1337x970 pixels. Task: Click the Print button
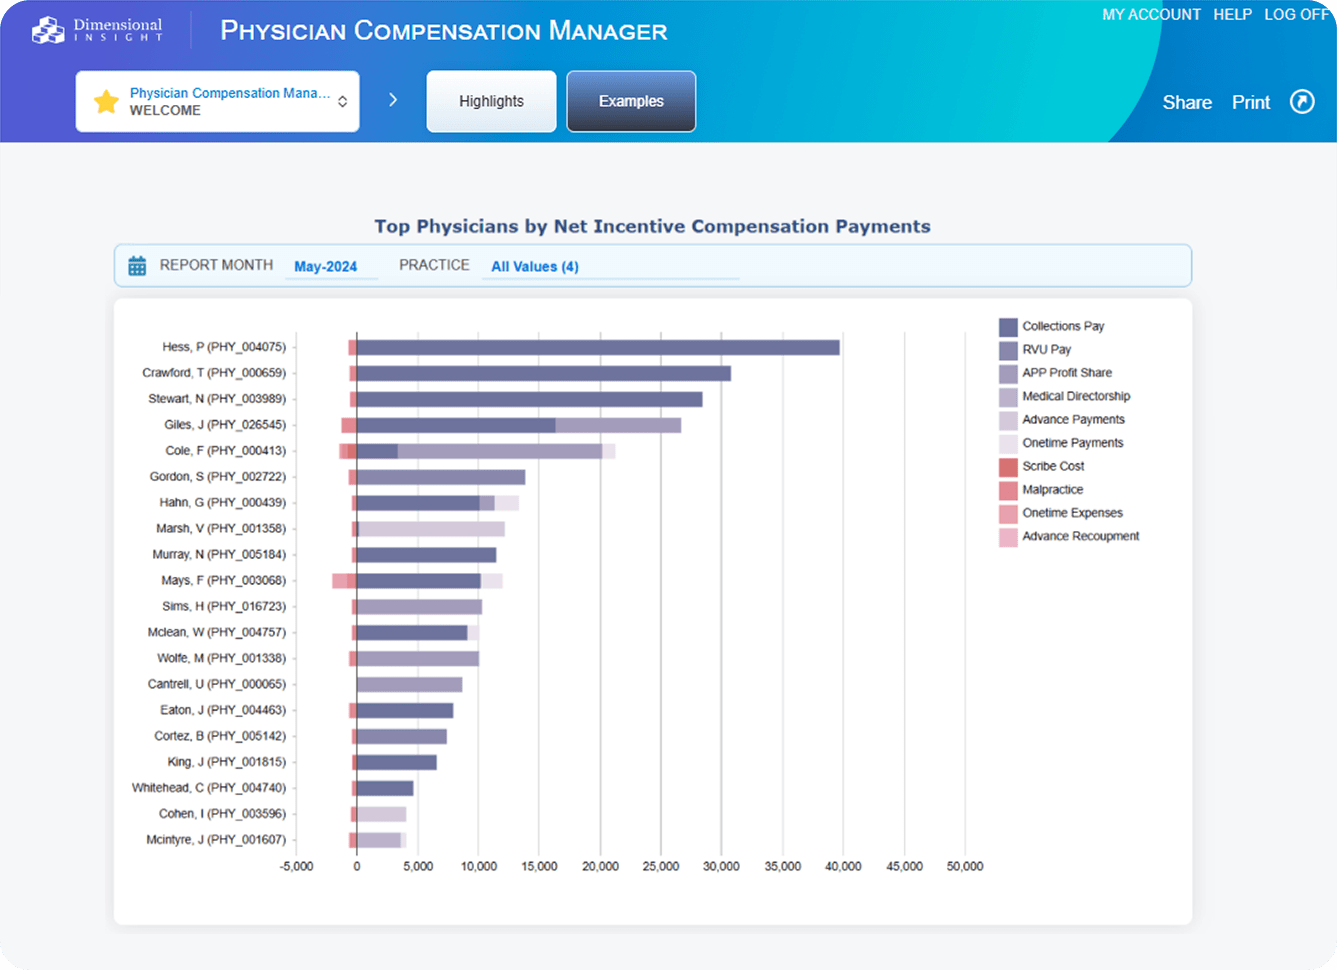tap(1250, 102)
